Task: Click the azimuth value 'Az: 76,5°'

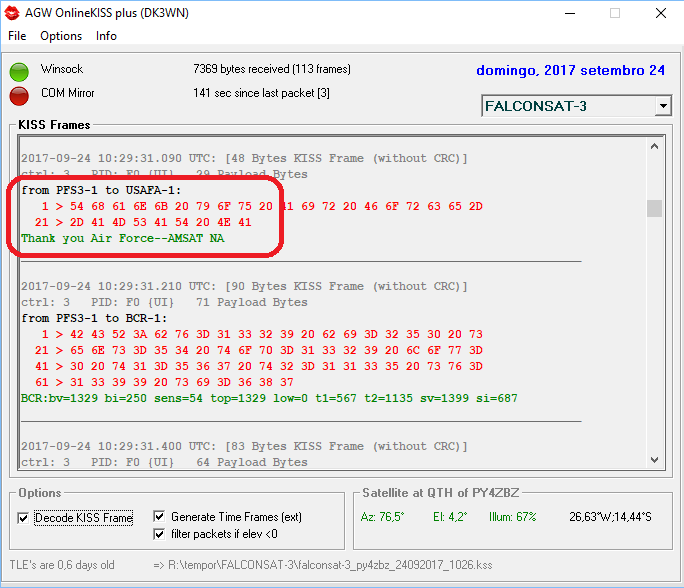Action: tap(383, 517)
